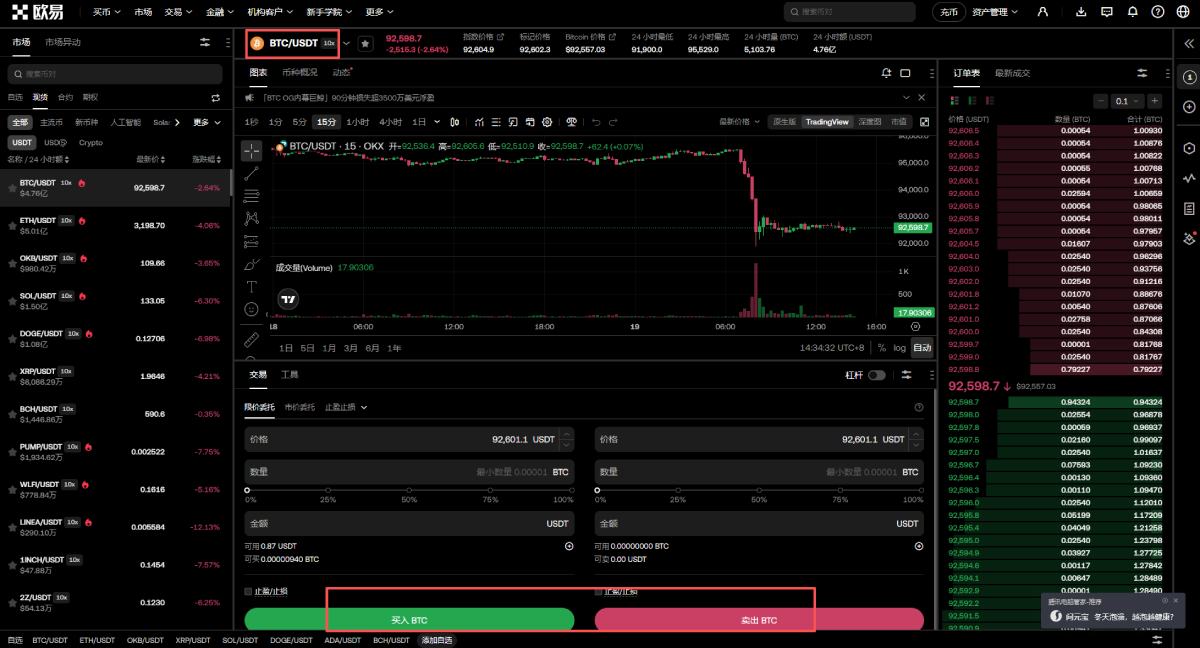The image size is (1200, 648).
Task: Click the green 买入 BTC button
Action: (x=409, y=620)
